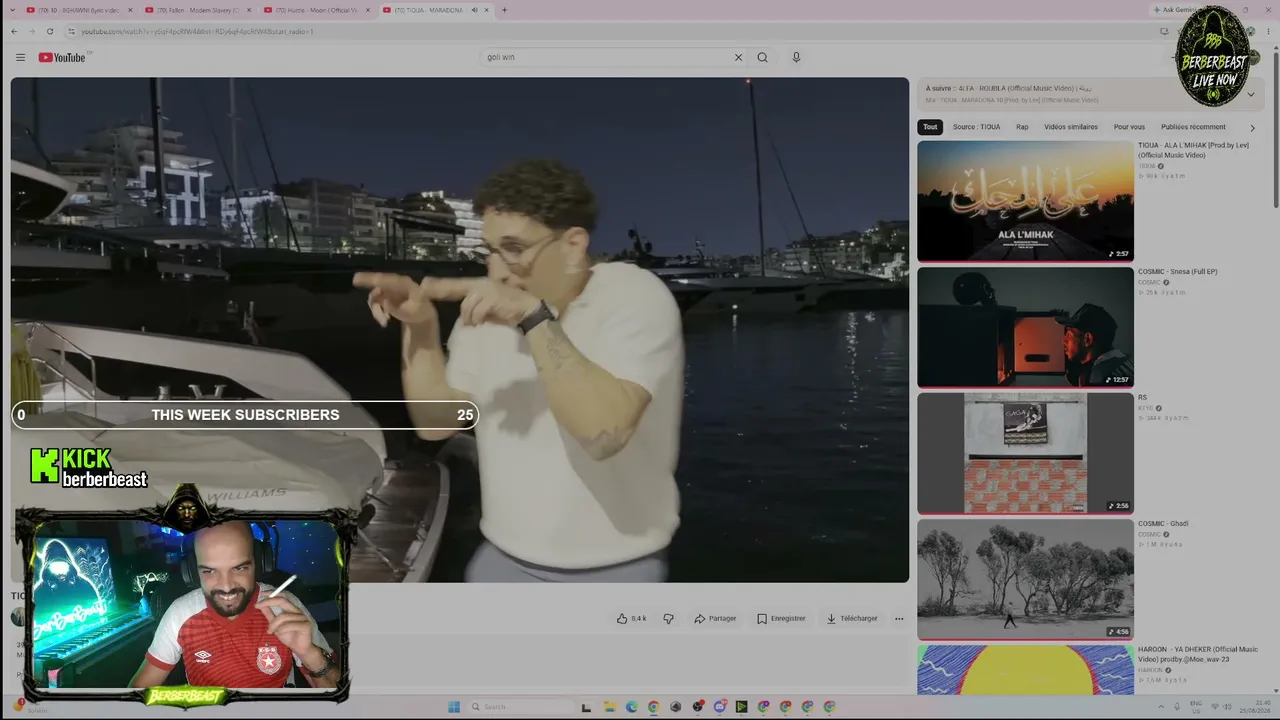The height and width of the screenshot is (720, 1280).
Task: Start voice search with the microphone
Action: point(796,57)
